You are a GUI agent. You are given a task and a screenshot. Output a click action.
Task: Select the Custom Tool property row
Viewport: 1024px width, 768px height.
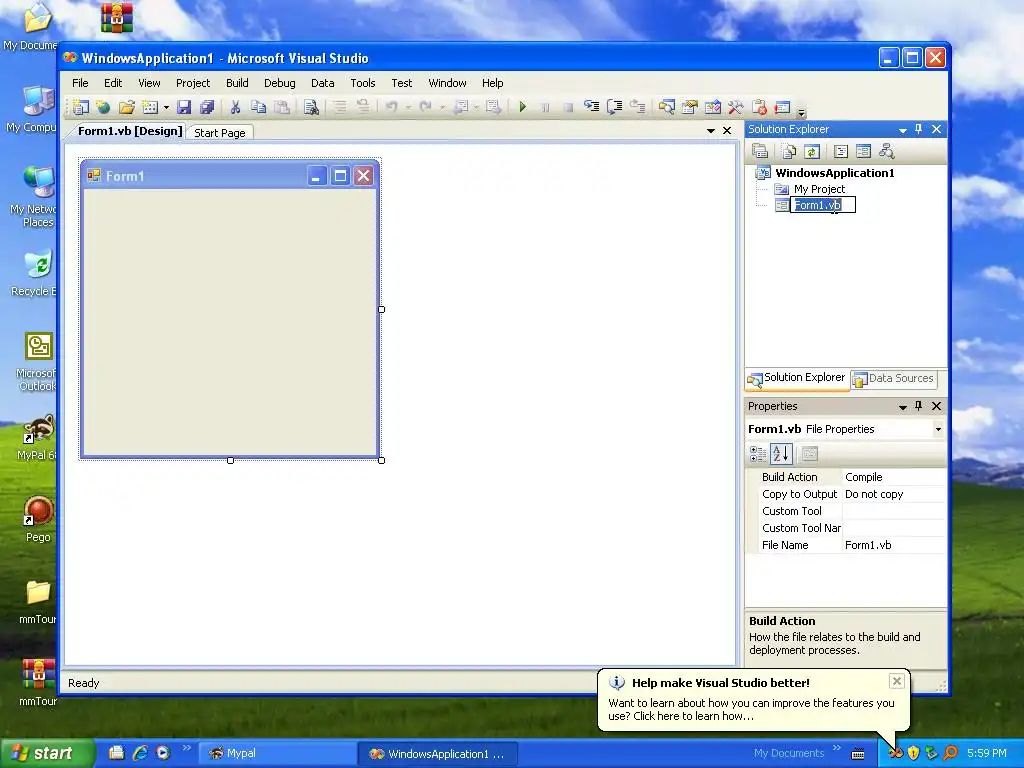coord(846,511)
